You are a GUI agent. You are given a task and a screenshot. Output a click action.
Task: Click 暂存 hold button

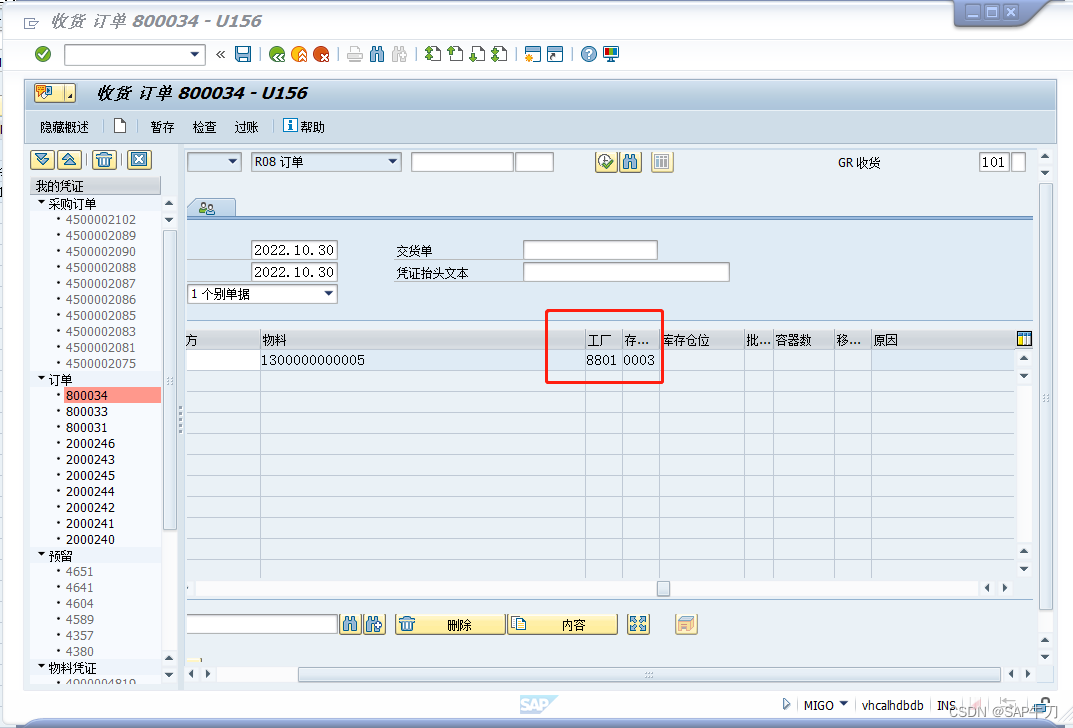[162, 127]
